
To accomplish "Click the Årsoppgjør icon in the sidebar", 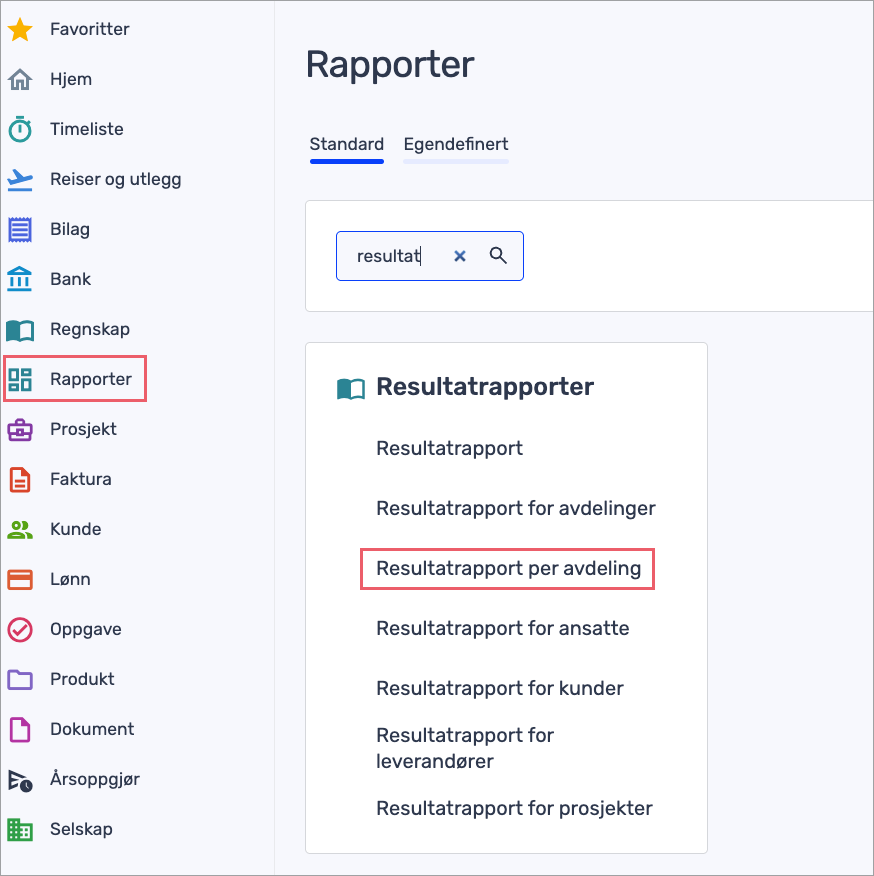I will pyautogui.click(x=20, y=780).
